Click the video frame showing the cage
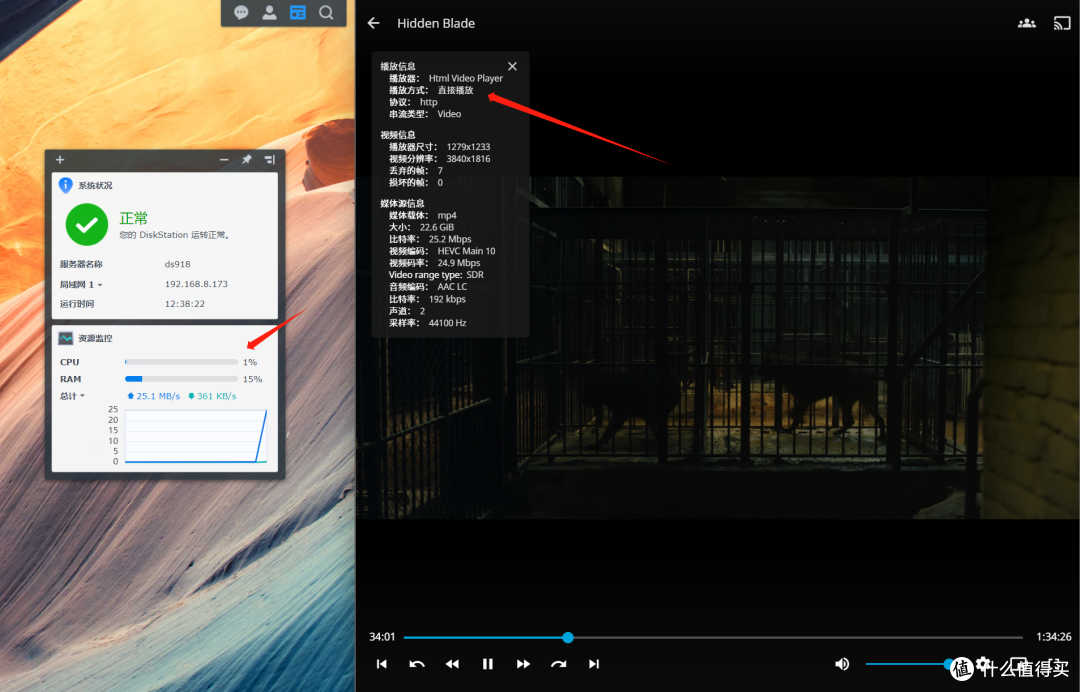This screenshot has height=692, width=1080. point(717,348)
